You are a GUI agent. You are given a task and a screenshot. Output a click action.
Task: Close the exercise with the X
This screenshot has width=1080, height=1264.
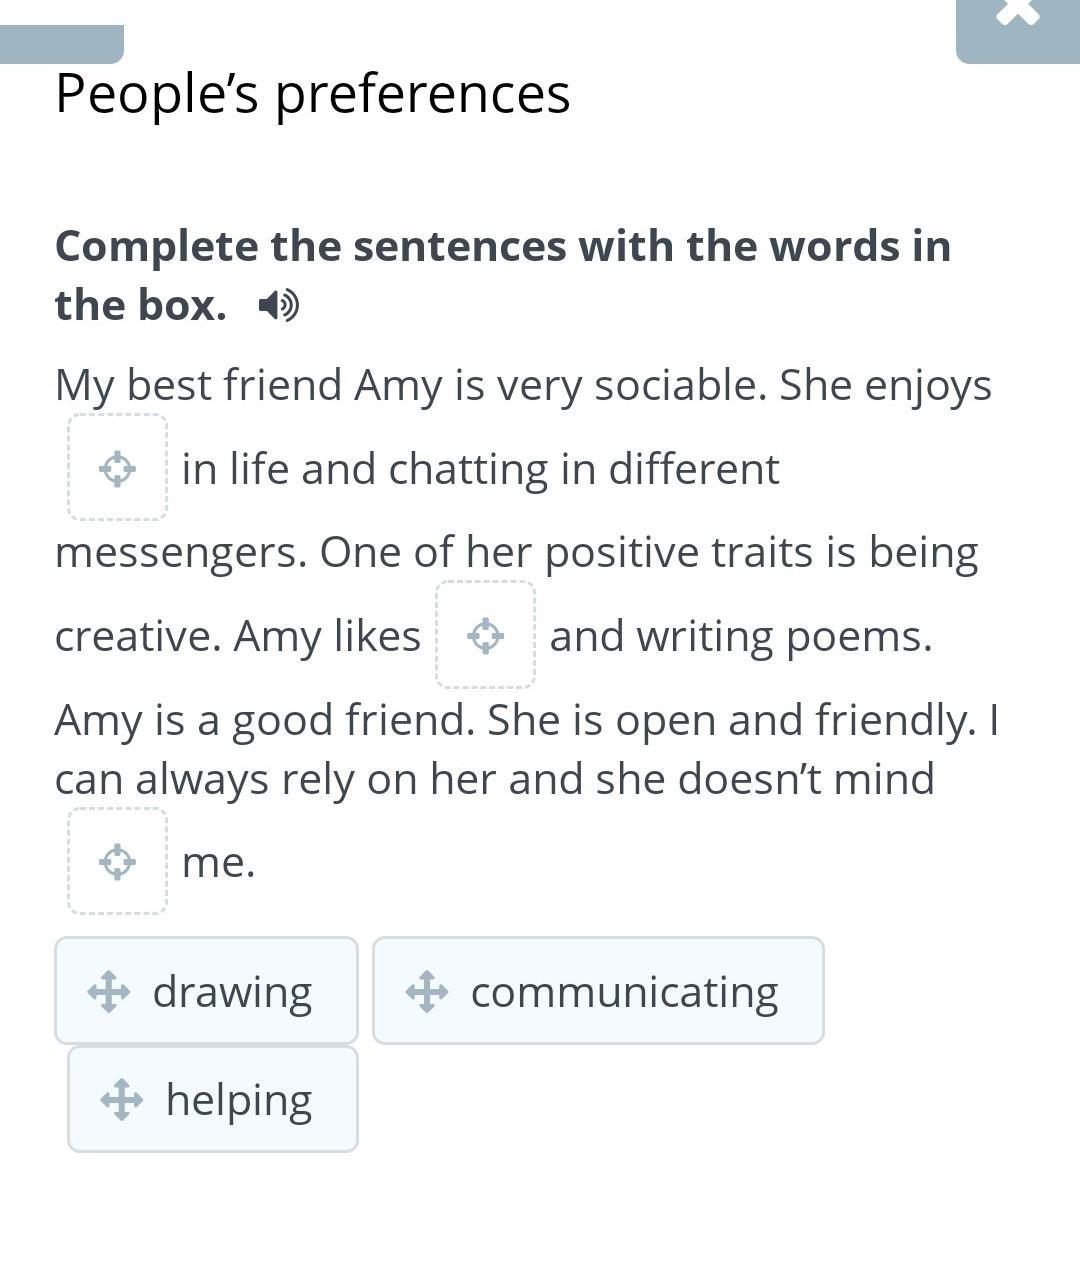tap(1018, 15)
